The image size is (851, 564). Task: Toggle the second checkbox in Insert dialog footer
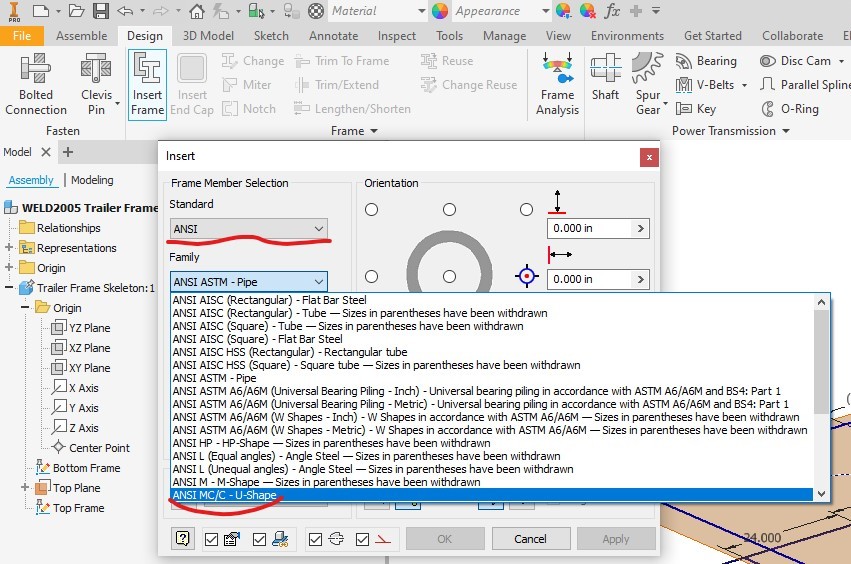[259, 539]
